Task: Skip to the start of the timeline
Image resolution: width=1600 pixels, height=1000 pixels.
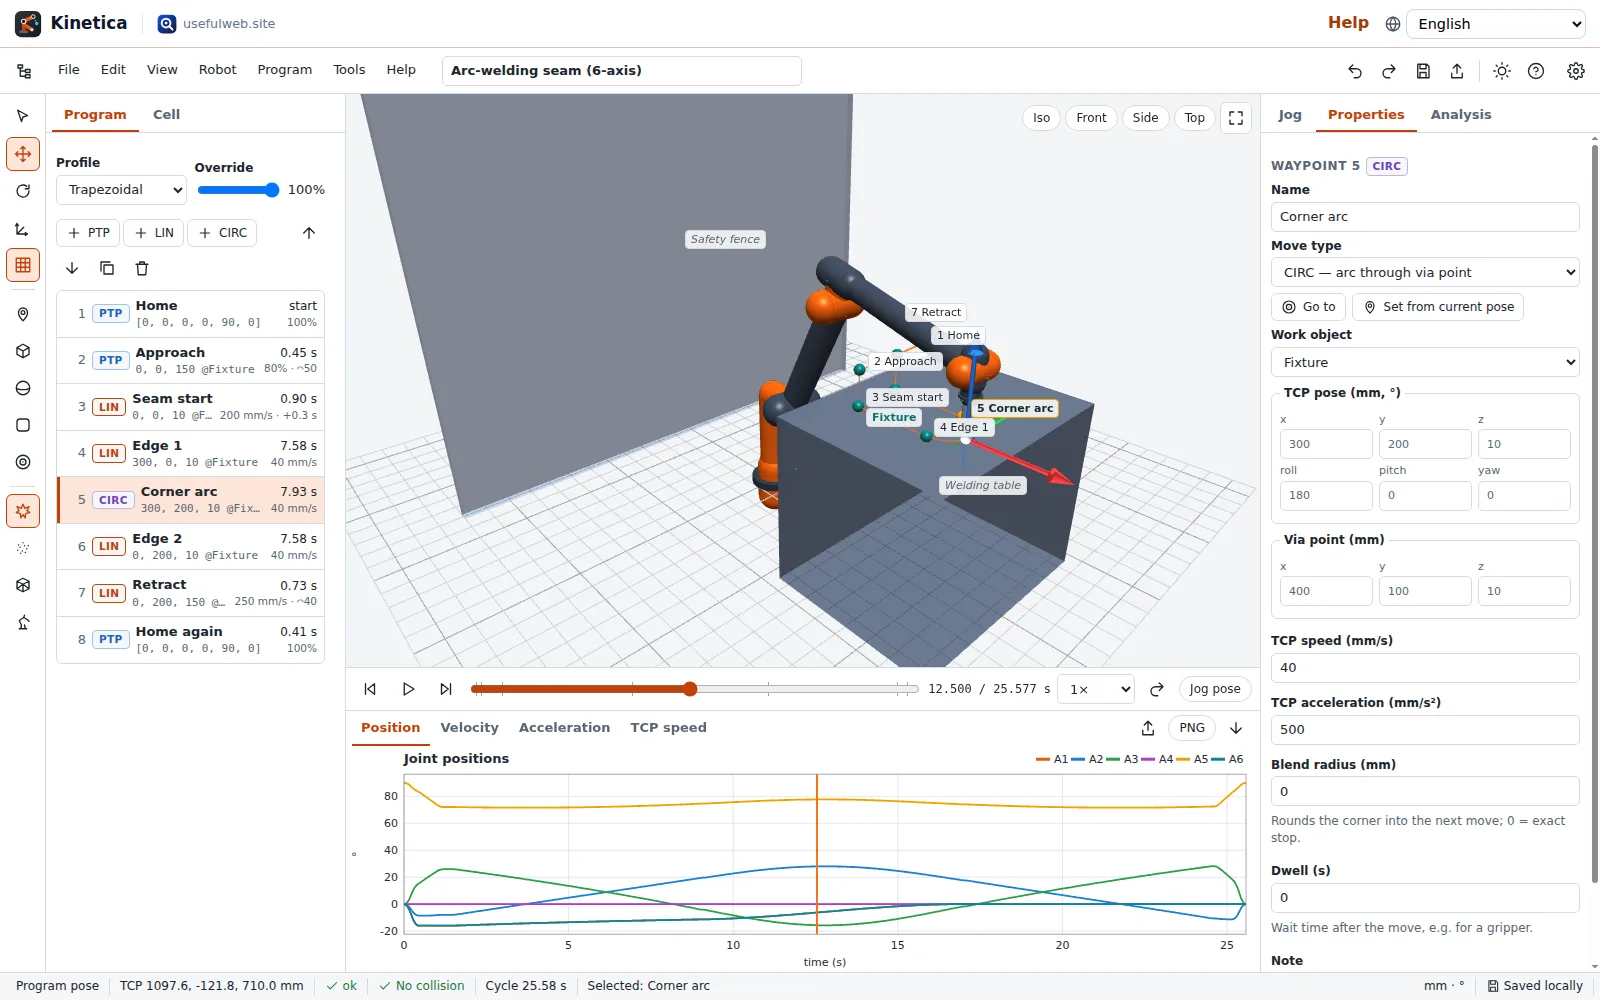Action: (370, 689)
